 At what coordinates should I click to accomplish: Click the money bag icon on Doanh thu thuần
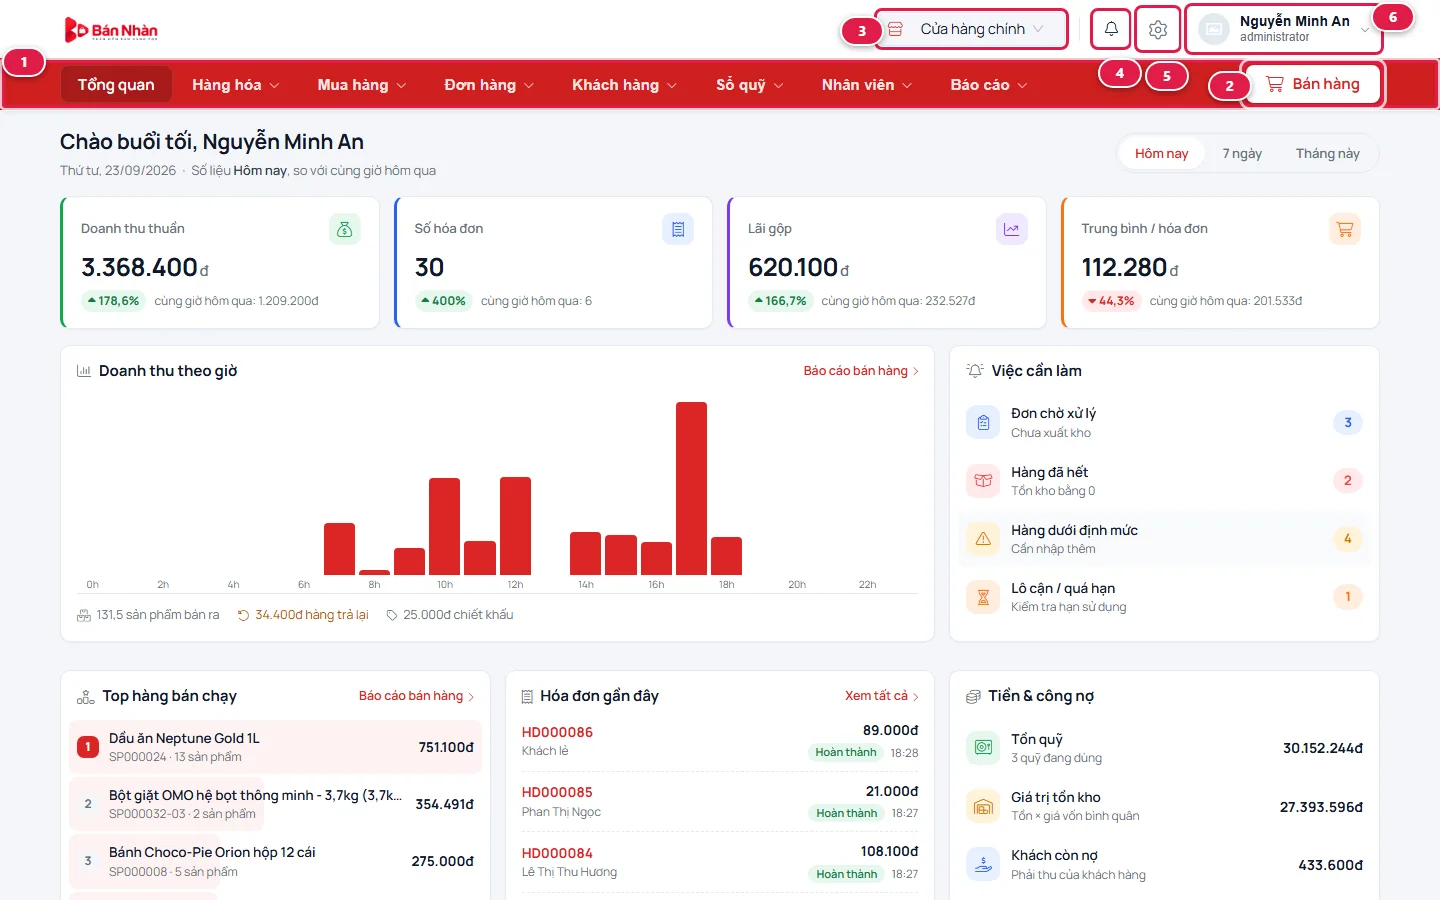345,229
